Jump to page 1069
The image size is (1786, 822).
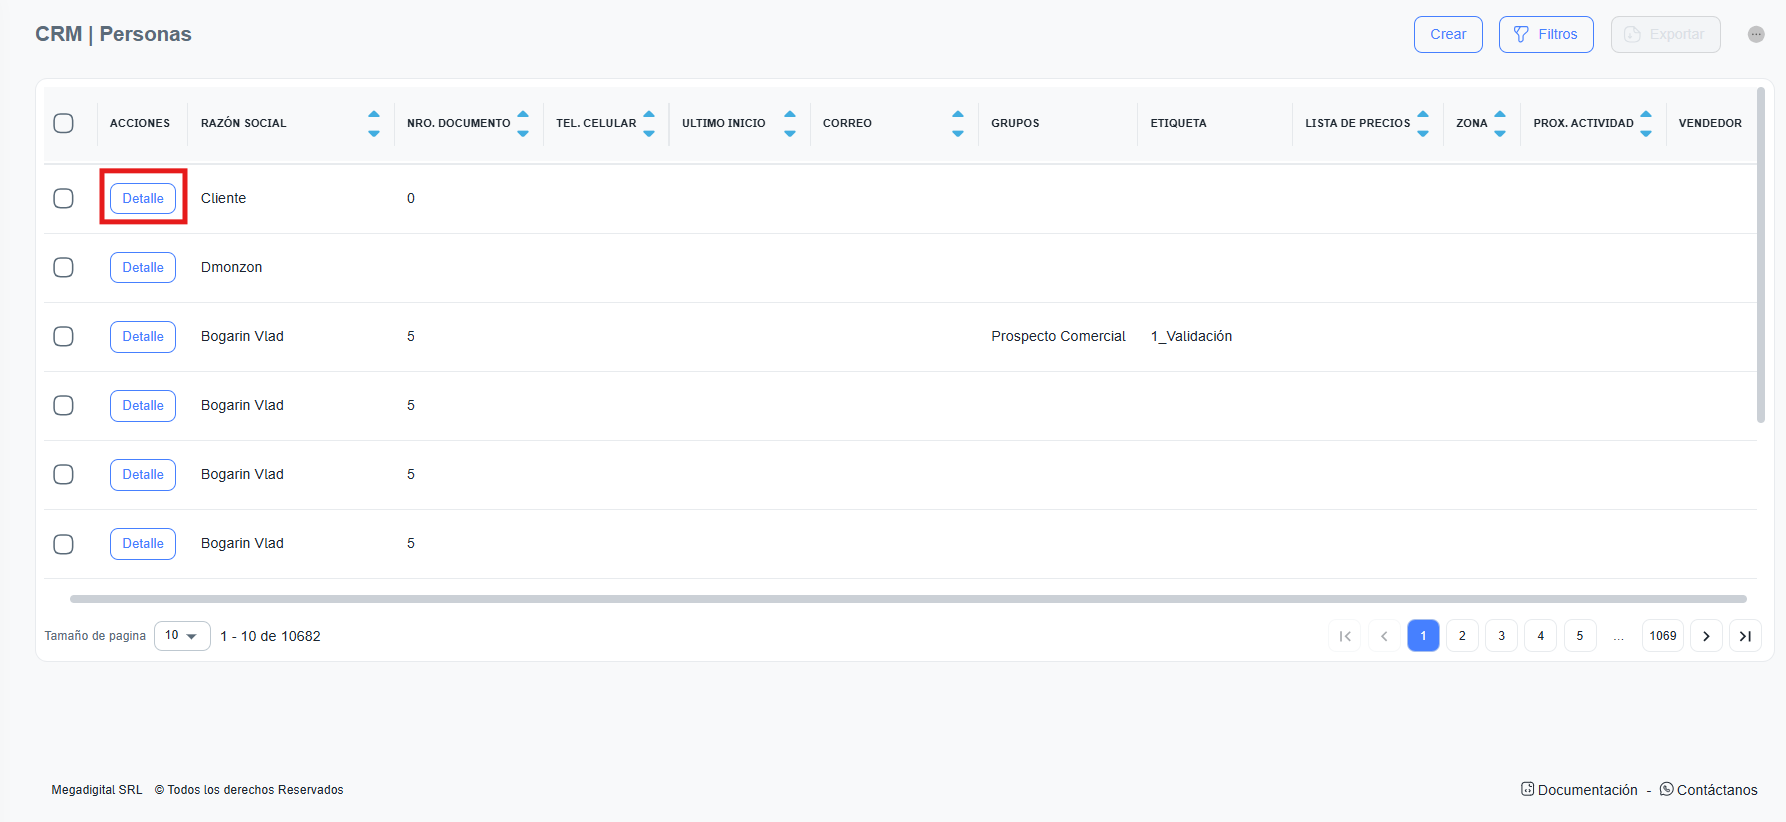(1662, 636)
